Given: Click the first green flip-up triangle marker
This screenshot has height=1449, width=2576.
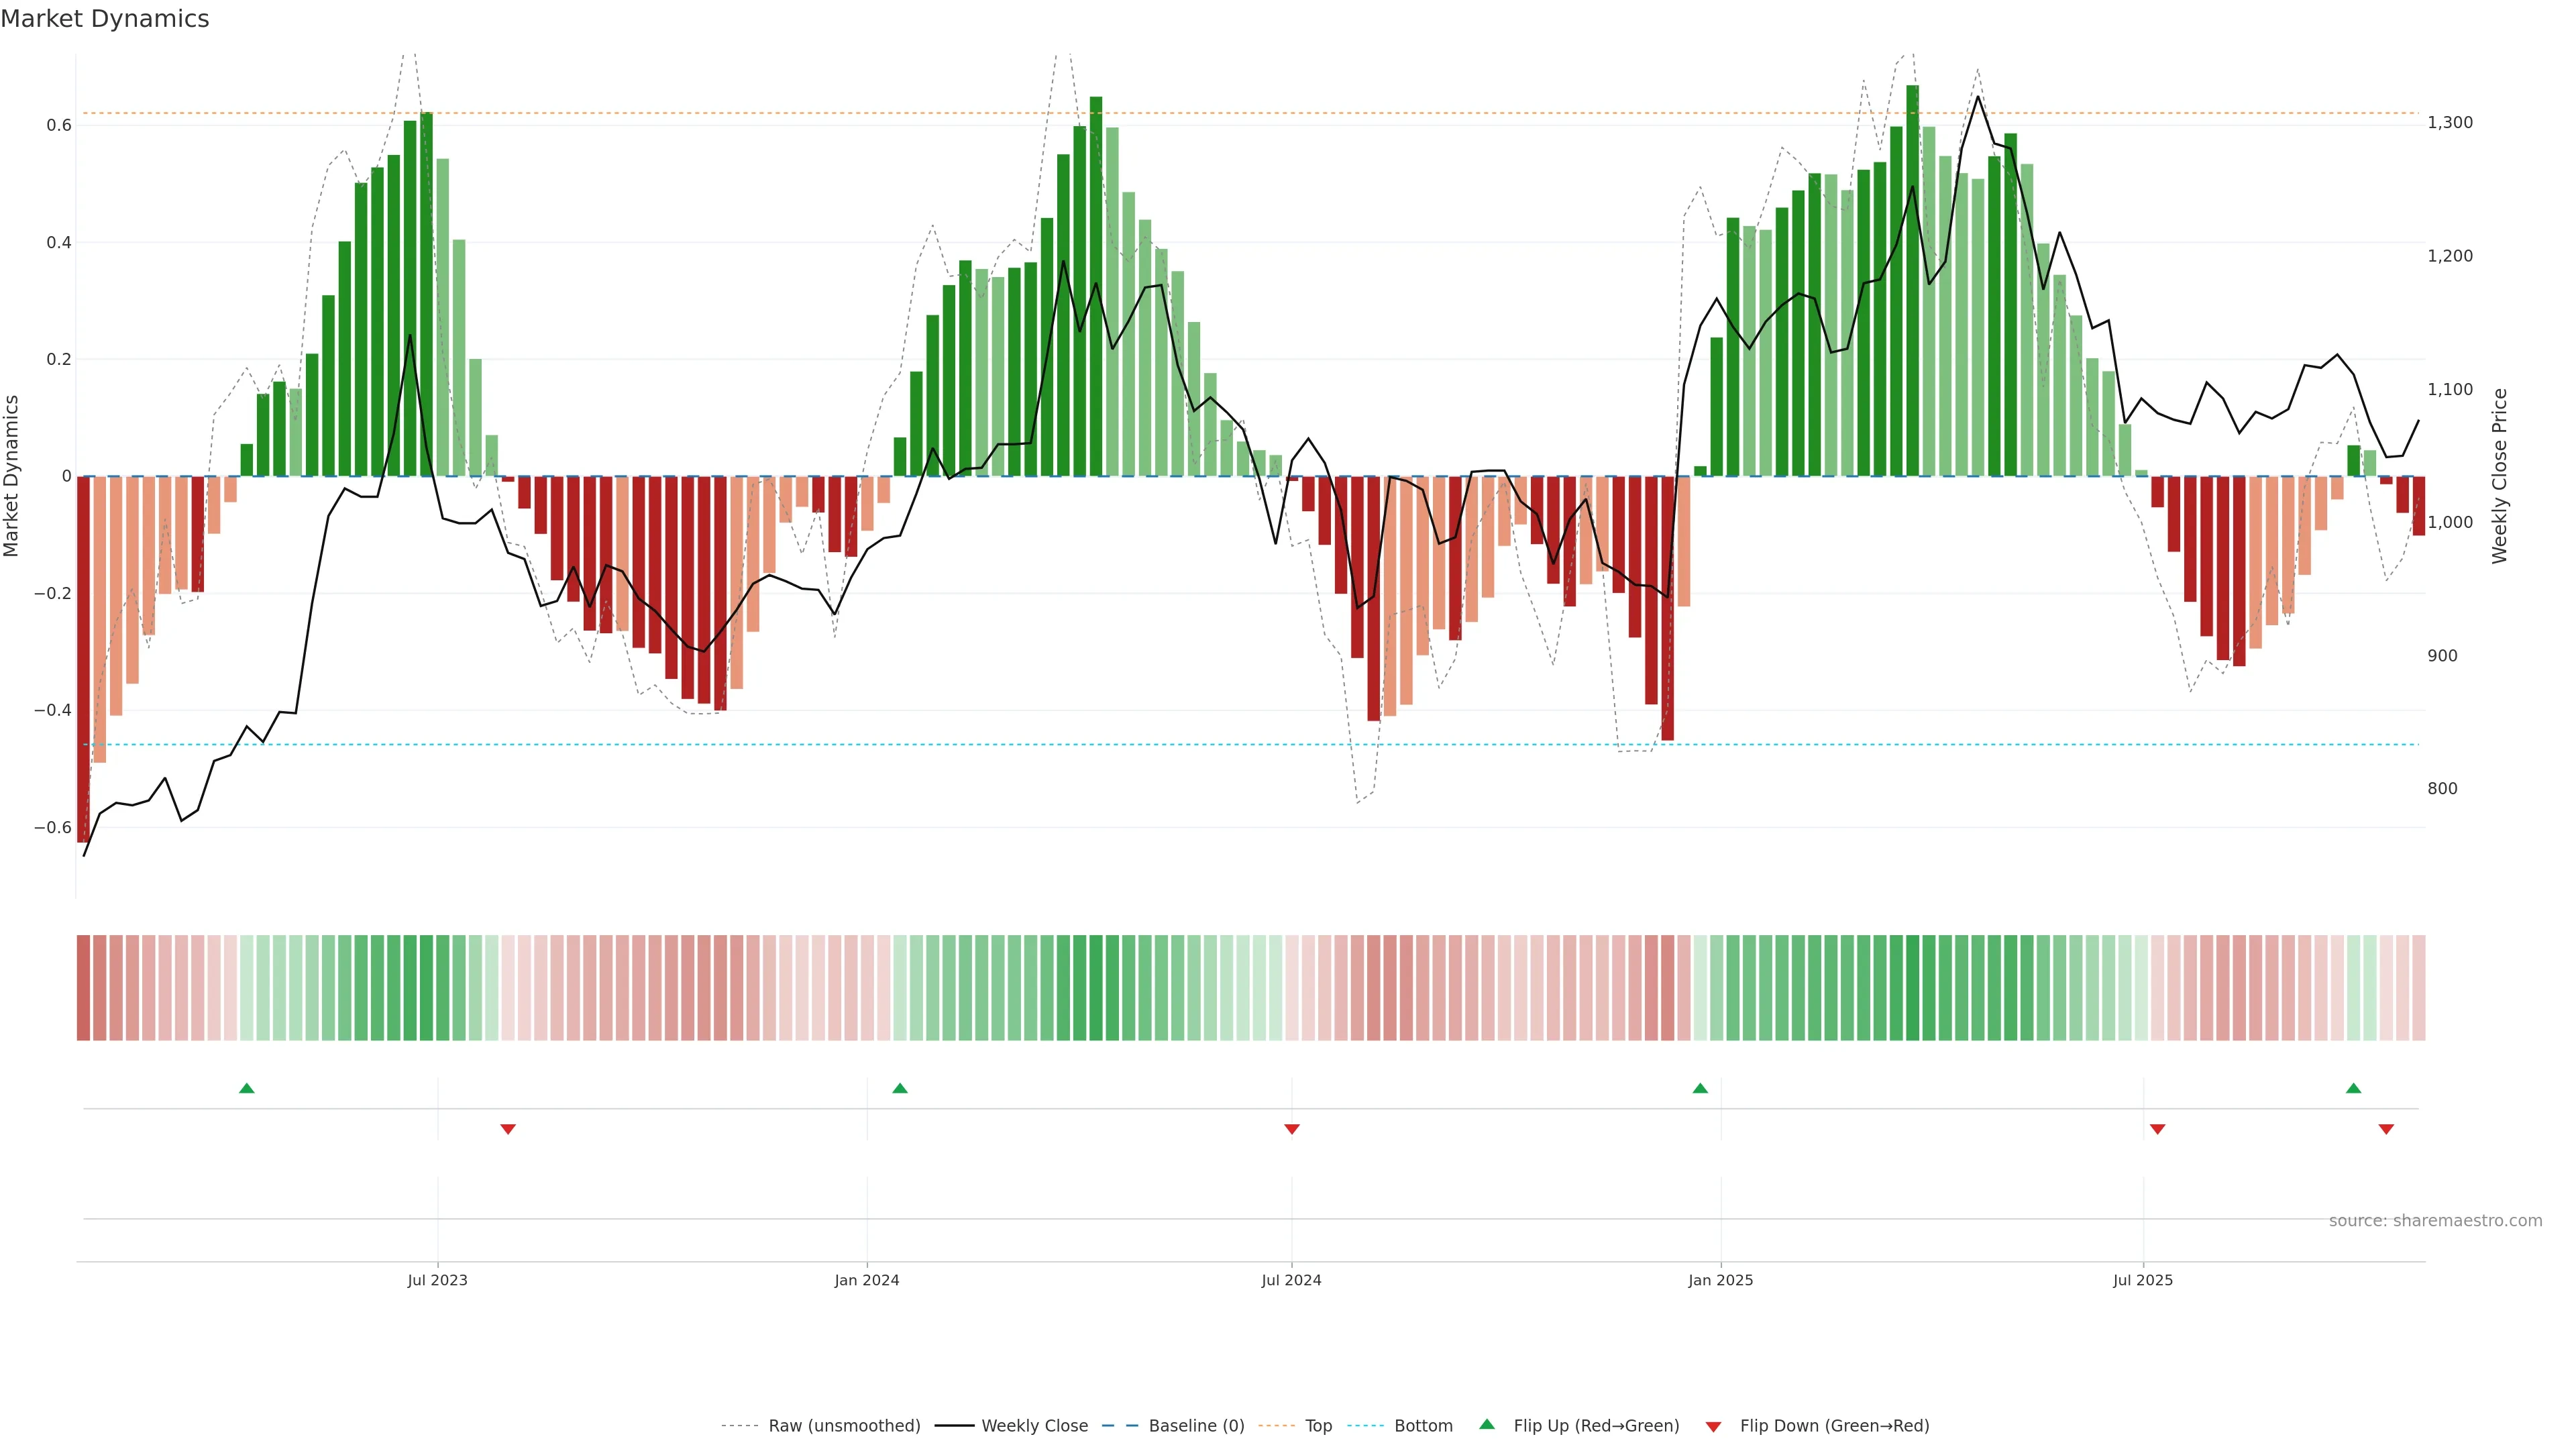Looking at the screenshot, I should coord(247,1088).
